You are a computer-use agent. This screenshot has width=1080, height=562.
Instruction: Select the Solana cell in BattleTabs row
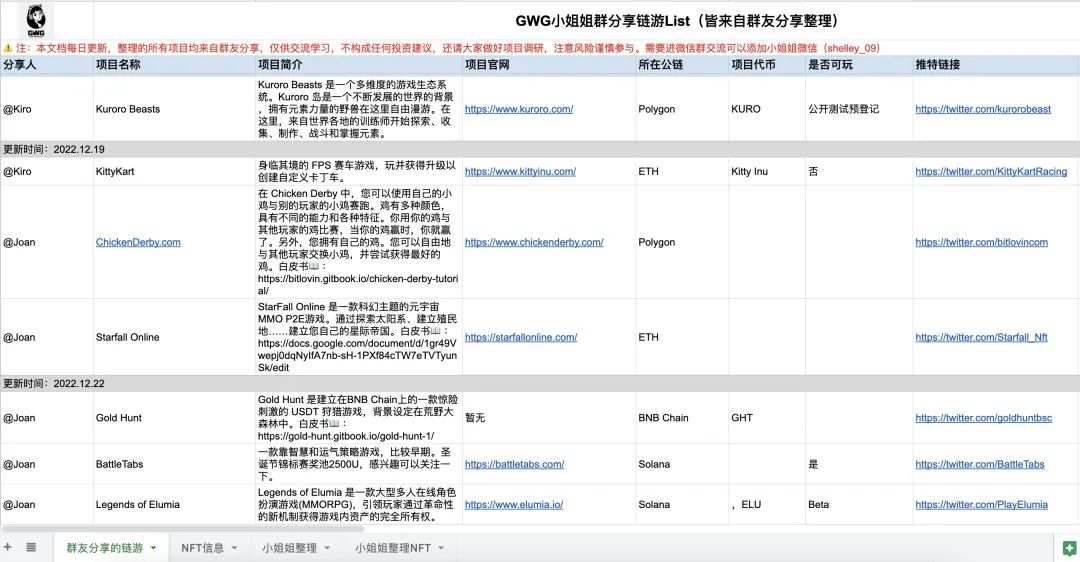pyautogui.click(x=682, y=464)
